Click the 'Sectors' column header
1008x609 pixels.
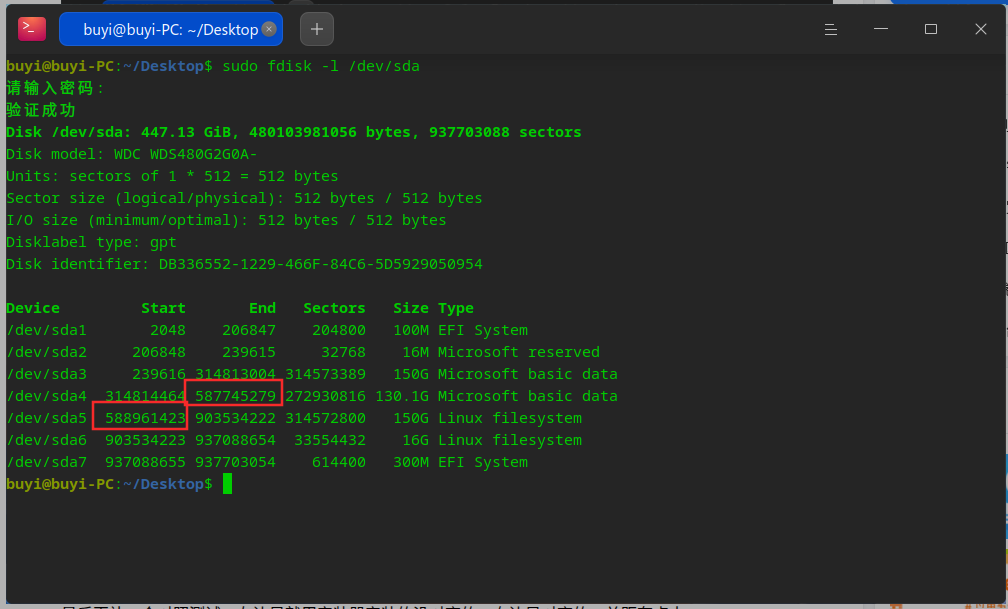click(334, 309)
